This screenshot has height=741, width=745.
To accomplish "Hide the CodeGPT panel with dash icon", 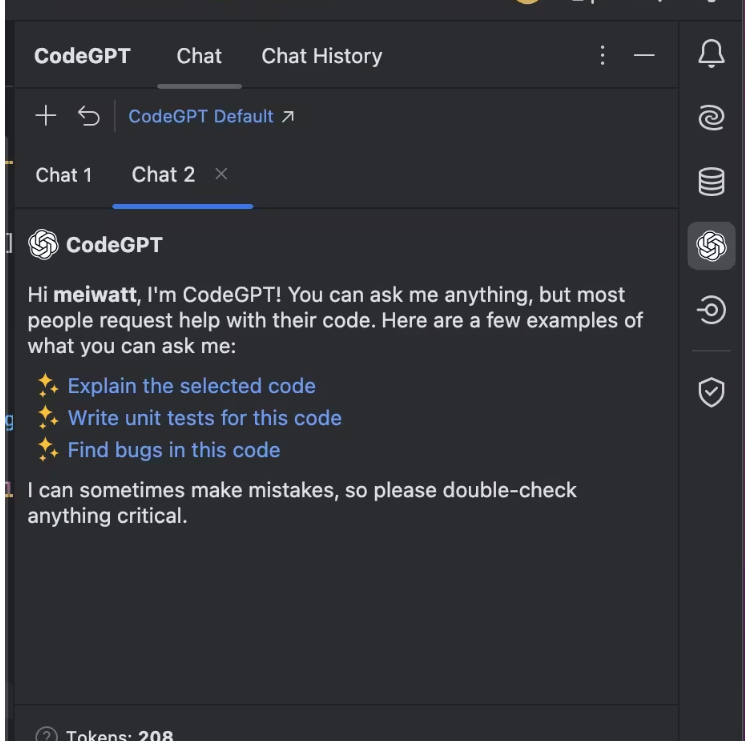I will click(x=645, y=56).
